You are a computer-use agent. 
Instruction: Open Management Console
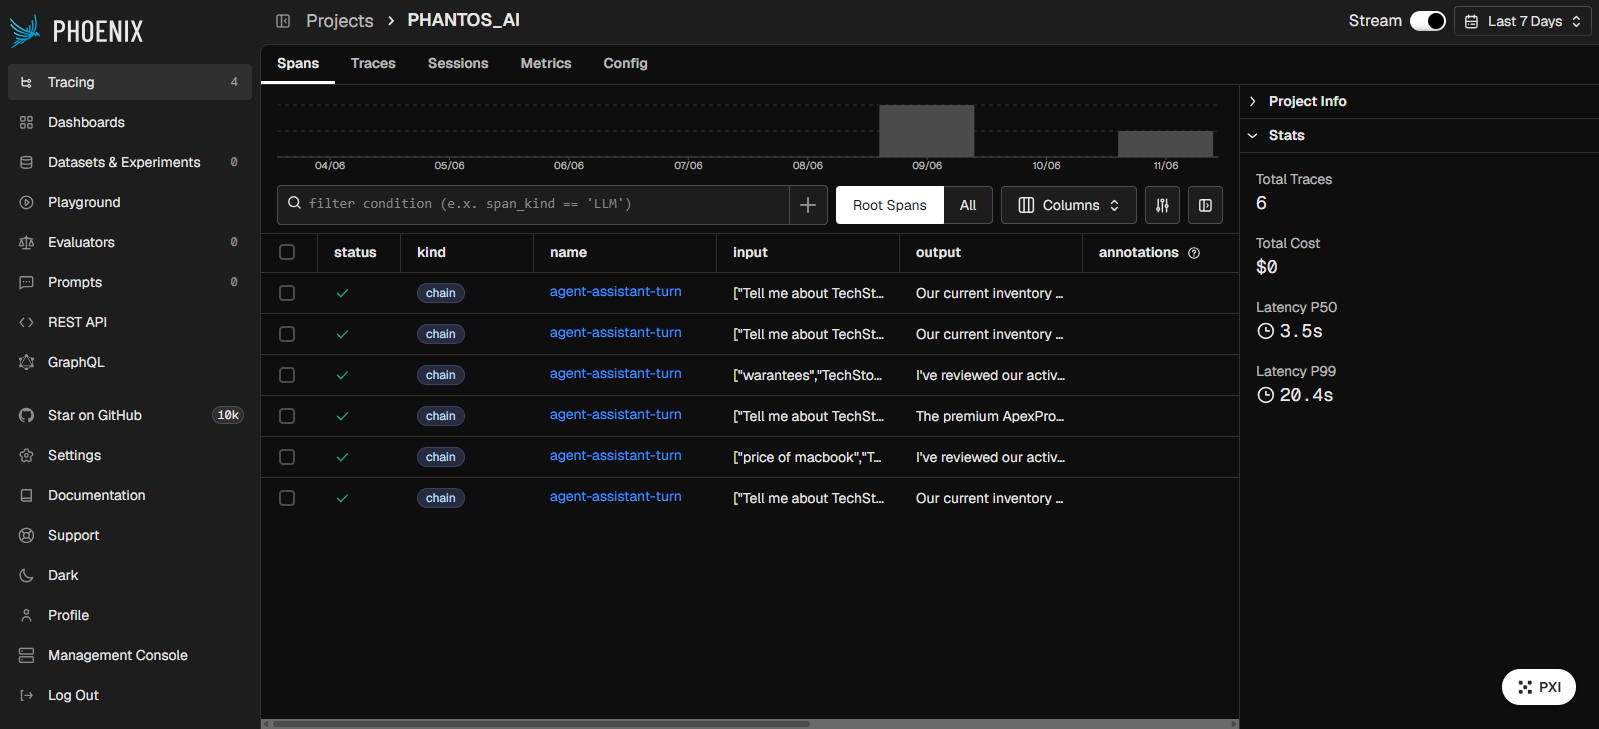click(x=130, y=655)
